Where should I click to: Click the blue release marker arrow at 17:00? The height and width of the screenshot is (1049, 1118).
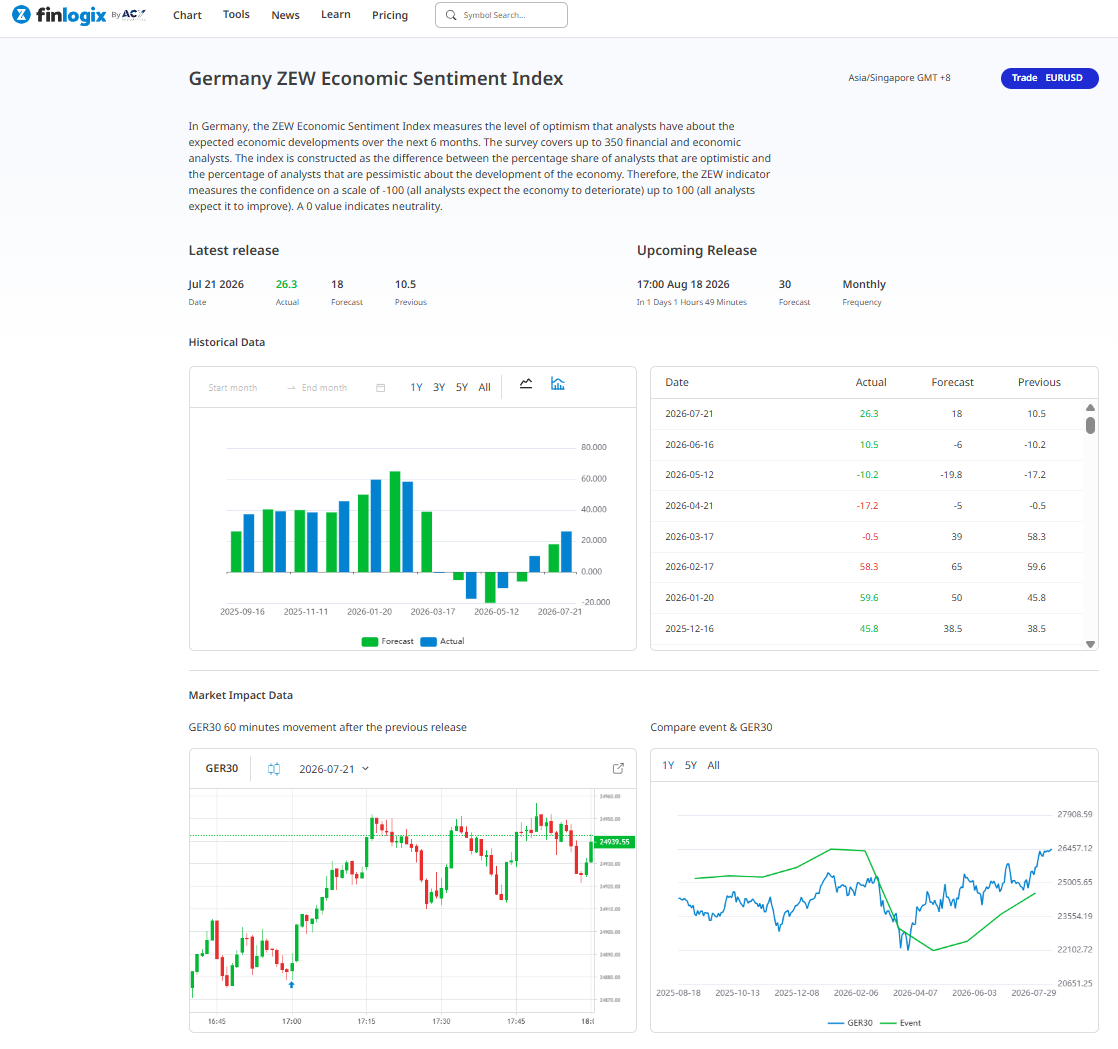pos(292,985)
